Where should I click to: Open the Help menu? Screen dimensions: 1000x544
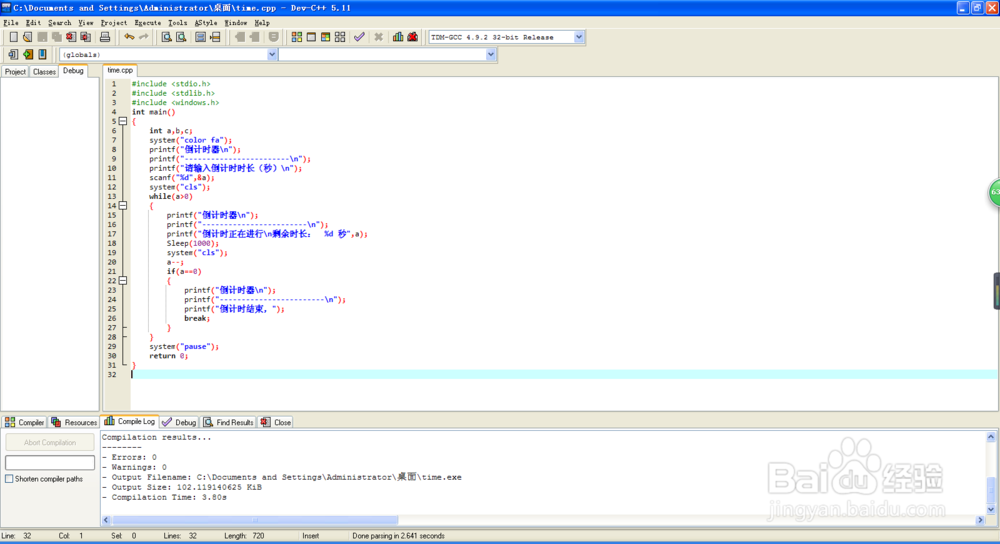pos(261,22)
